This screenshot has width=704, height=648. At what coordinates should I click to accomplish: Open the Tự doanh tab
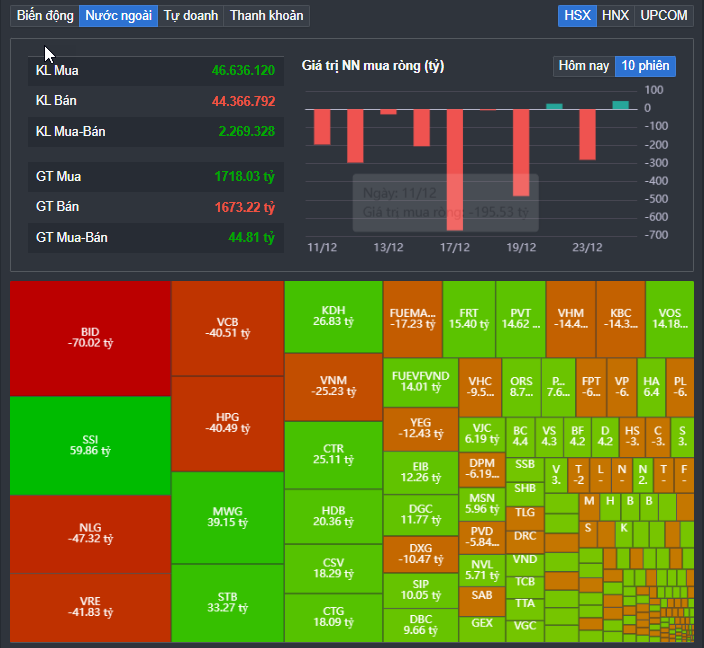click(x=190, y=16)
